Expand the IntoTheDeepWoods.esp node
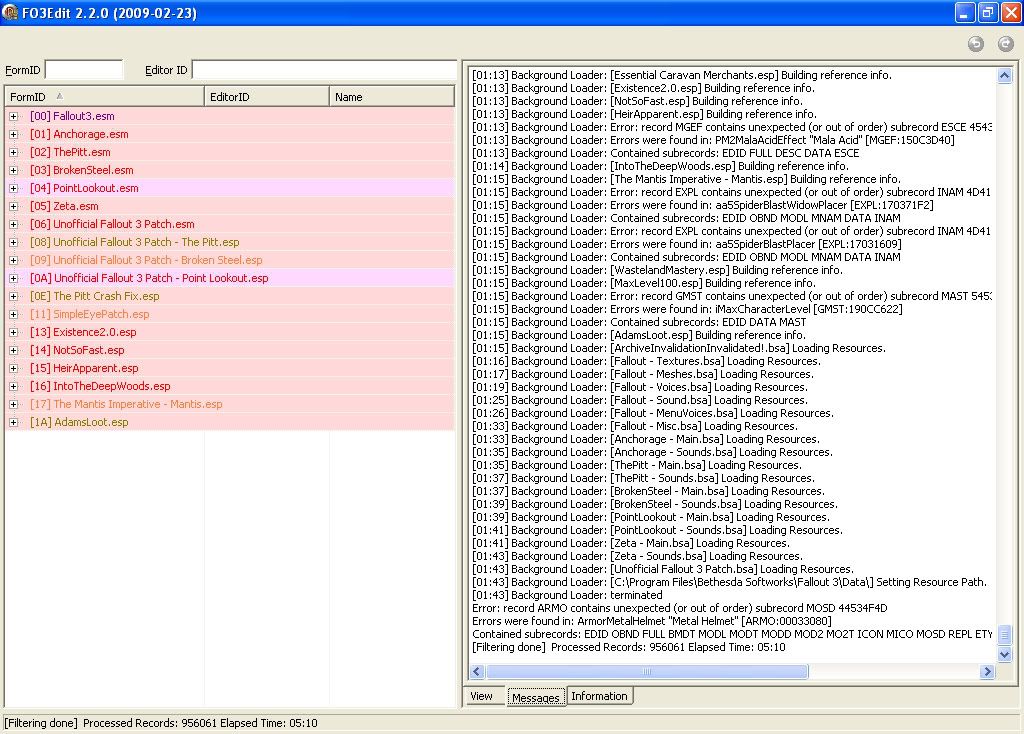1024x734 pixels. [14, 386]
